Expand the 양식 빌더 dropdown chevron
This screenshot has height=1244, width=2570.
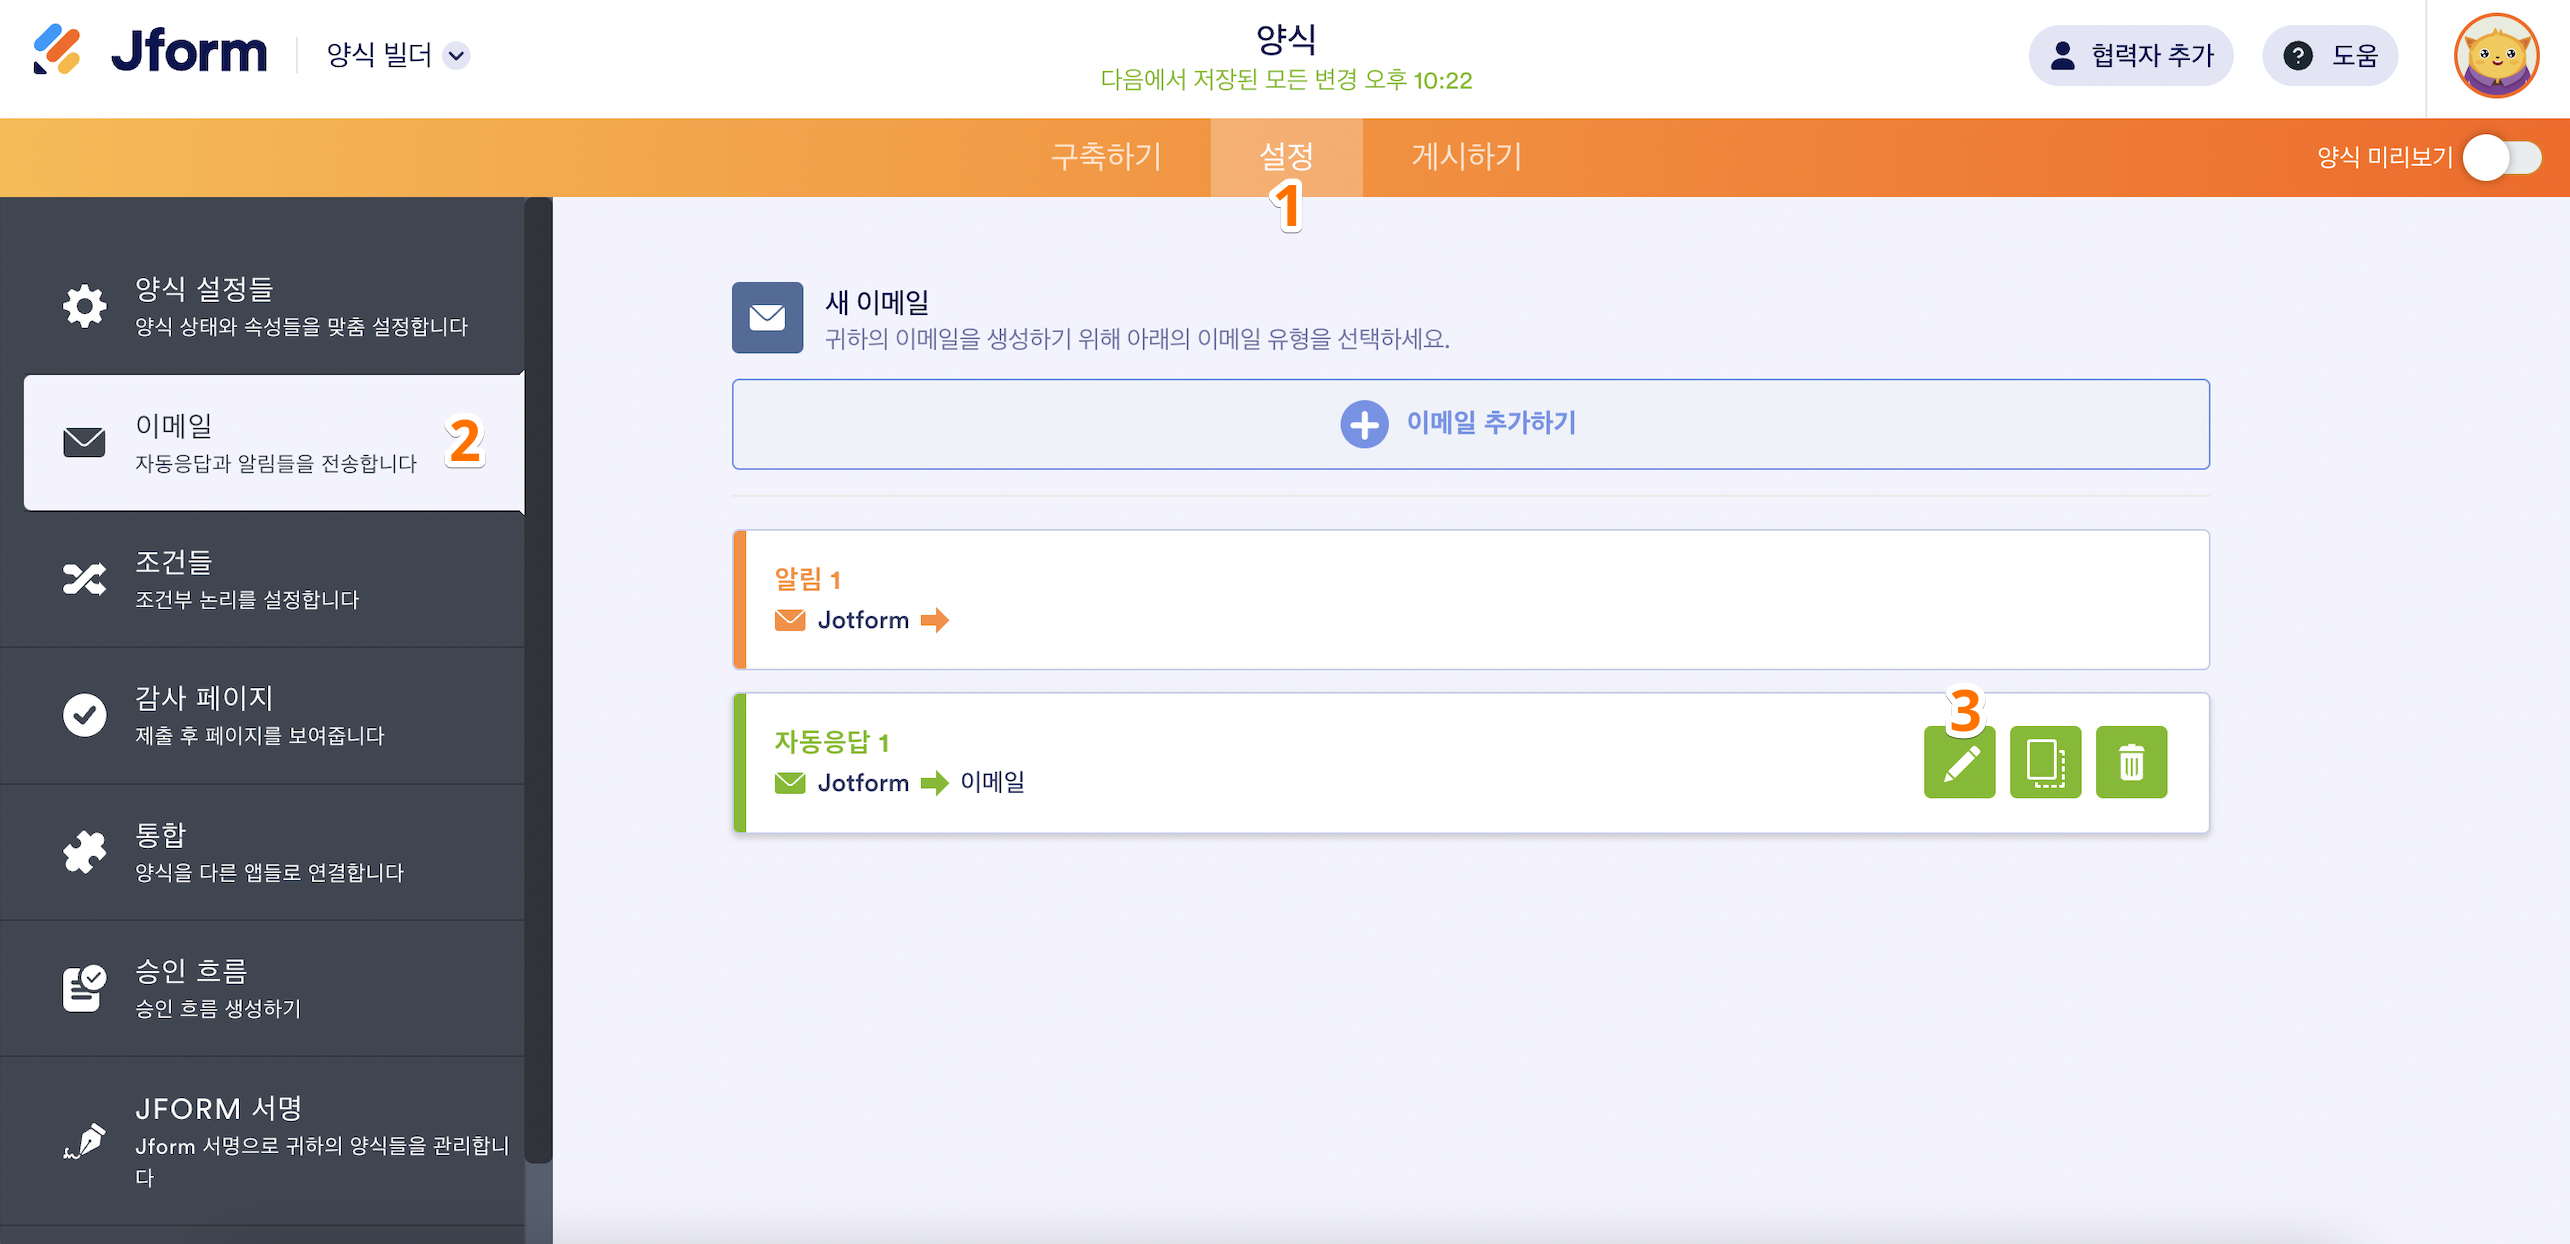pyautogui.click(x=457, y=56)
